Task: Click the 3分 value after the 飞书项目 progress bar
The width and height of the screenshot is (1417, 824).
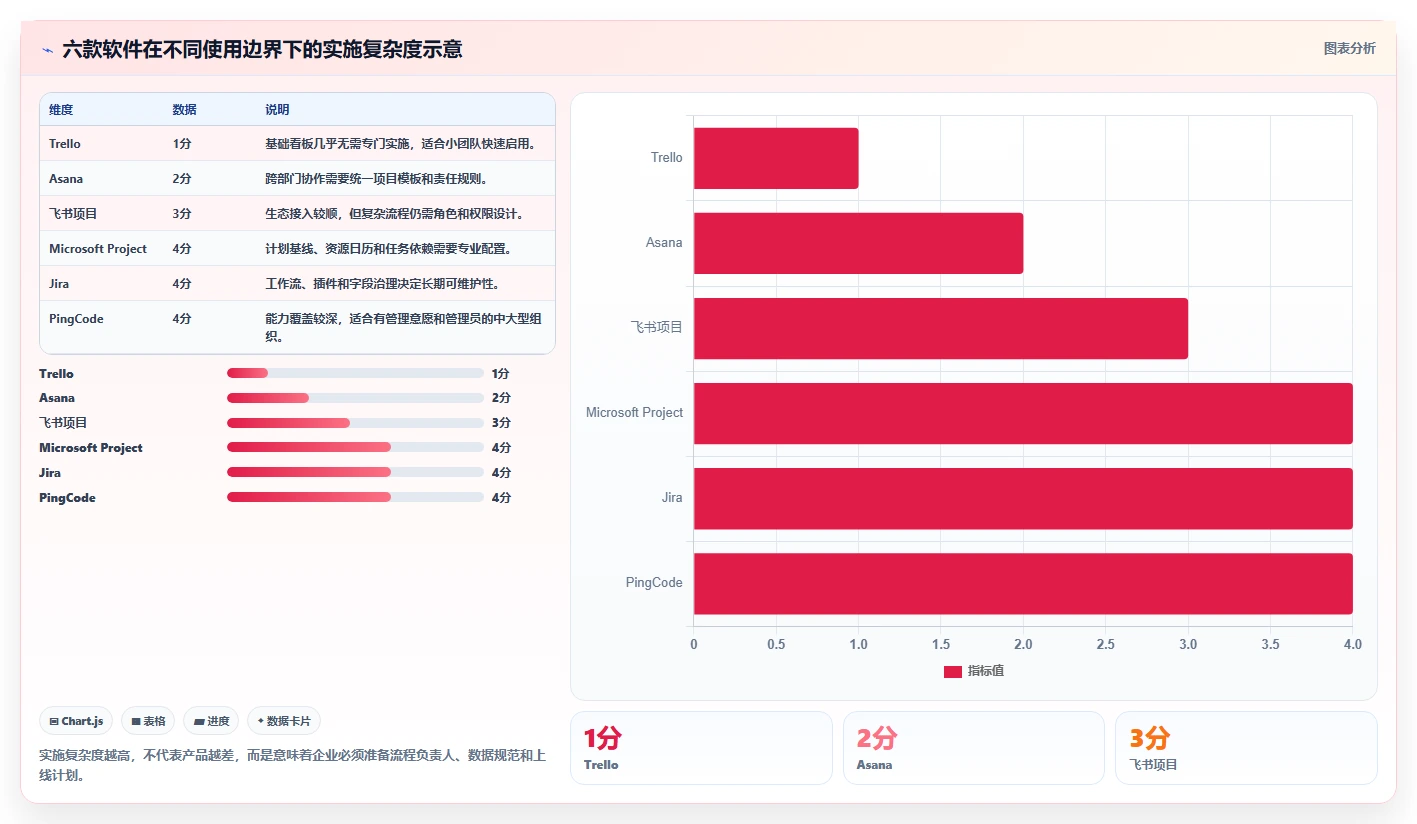Action: (501, 423)
